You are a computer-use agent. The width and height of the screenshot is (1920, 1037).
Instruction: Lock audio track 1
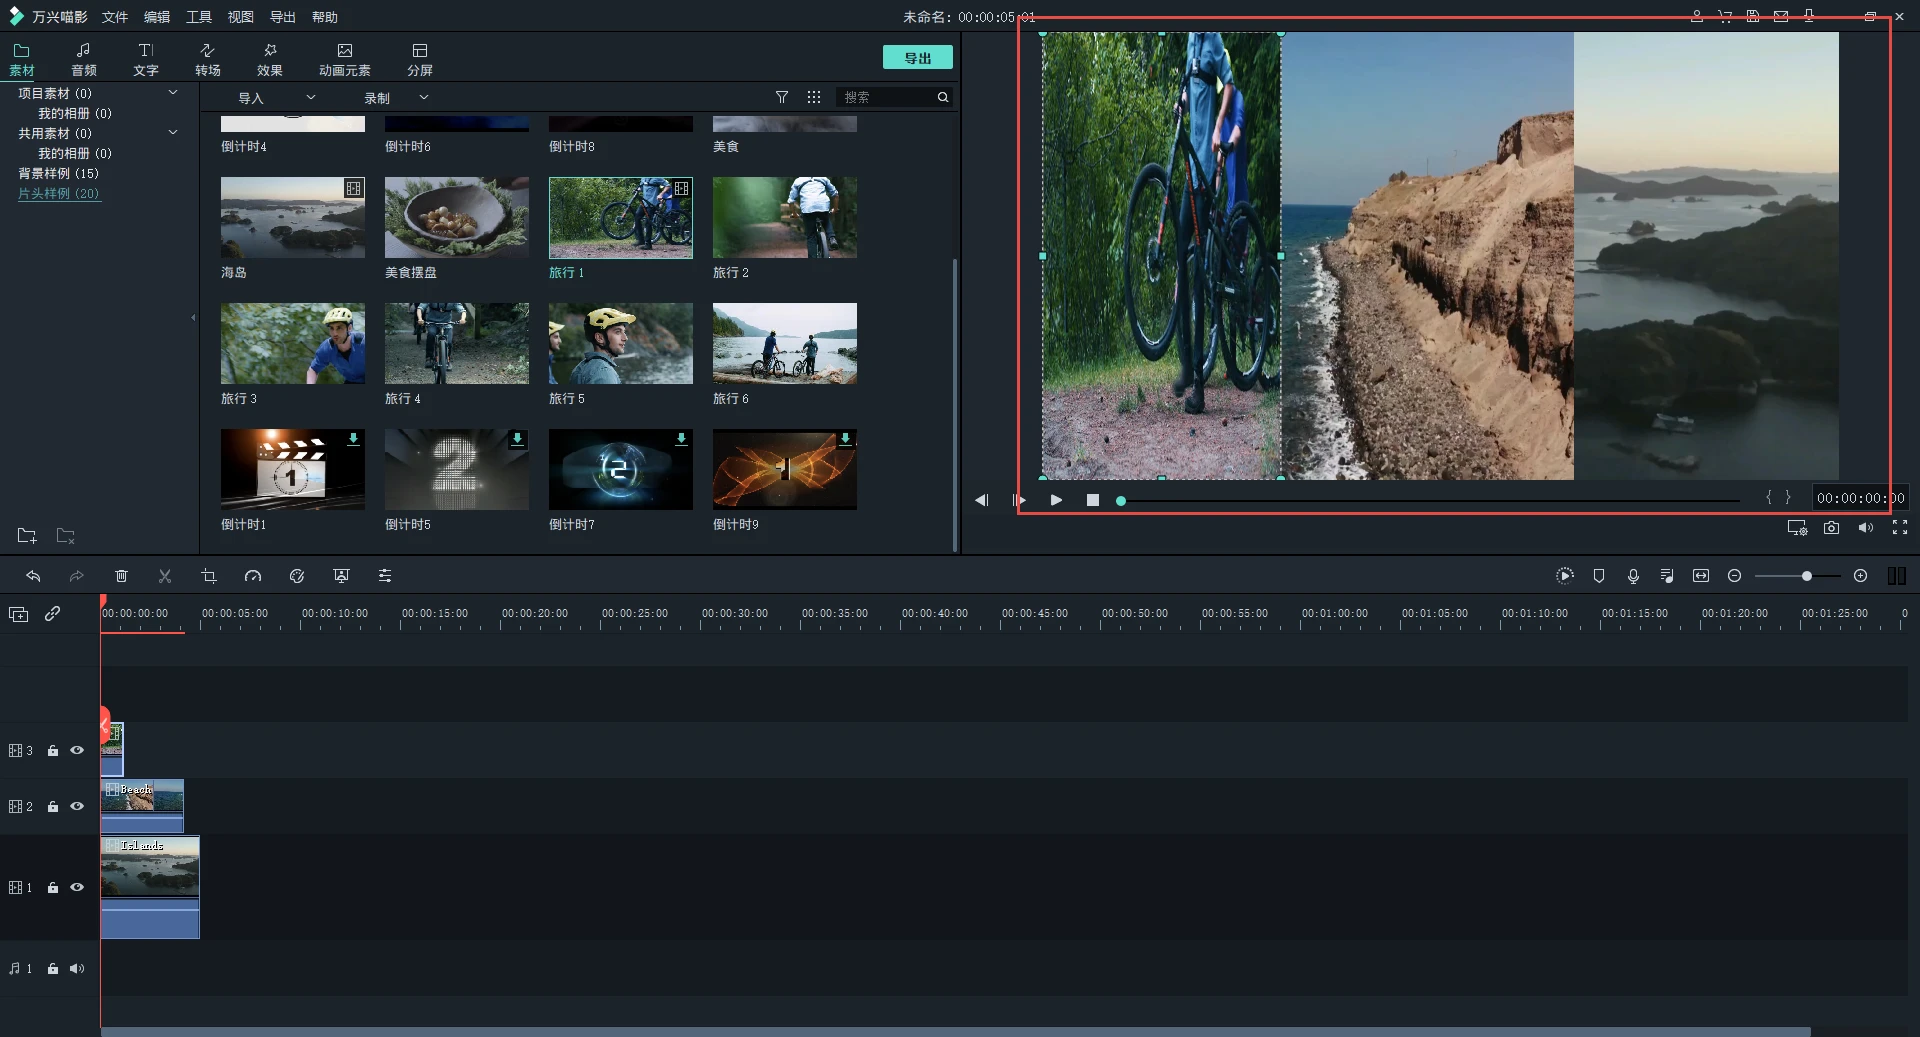point(53,968)
